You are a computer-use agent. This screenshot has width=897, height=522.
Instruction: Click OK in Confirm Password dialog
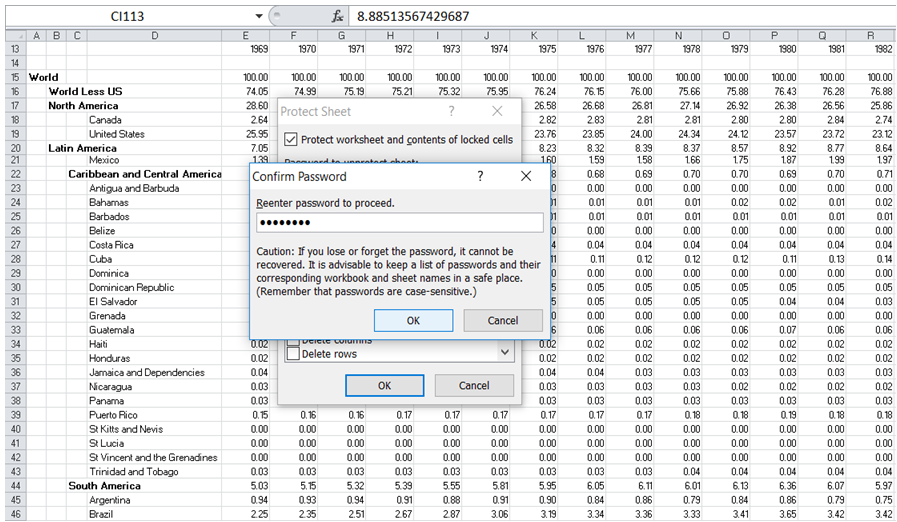pos(413,321)
